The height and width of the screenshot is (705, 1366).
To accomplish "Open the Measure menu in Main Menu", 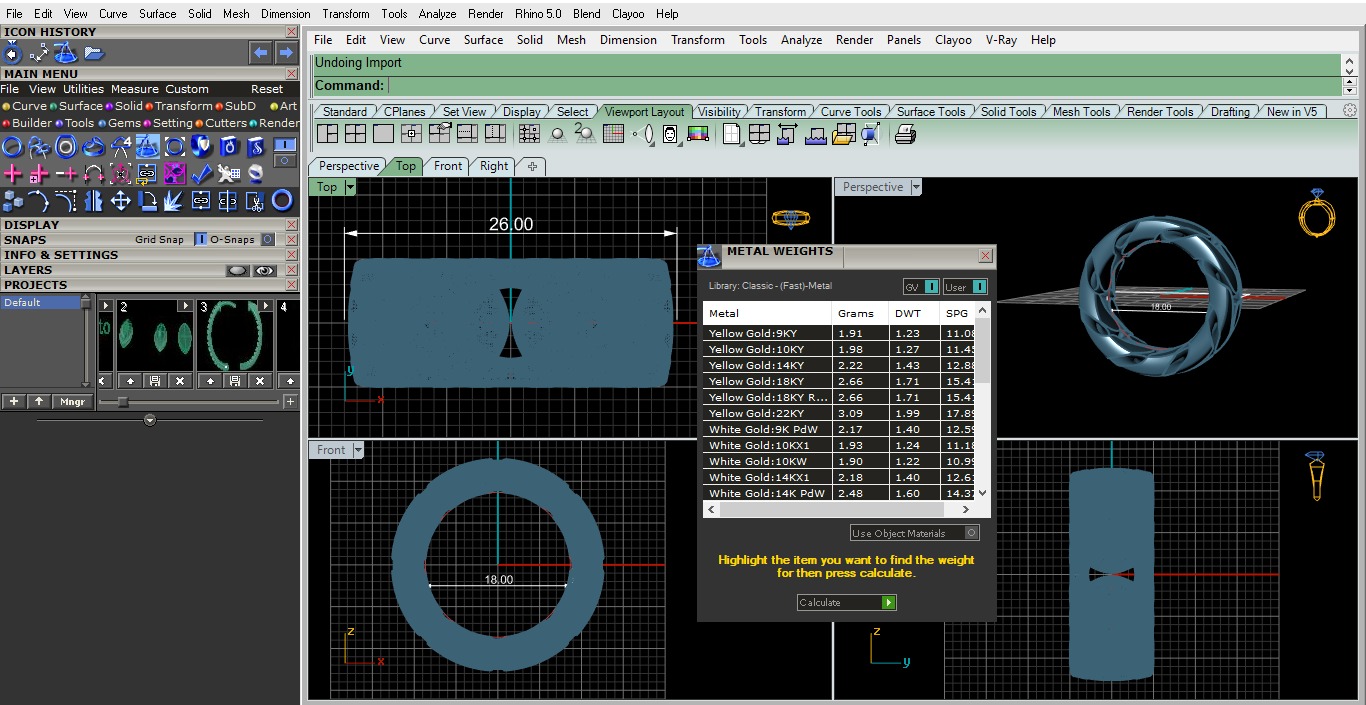I will 136,89.
